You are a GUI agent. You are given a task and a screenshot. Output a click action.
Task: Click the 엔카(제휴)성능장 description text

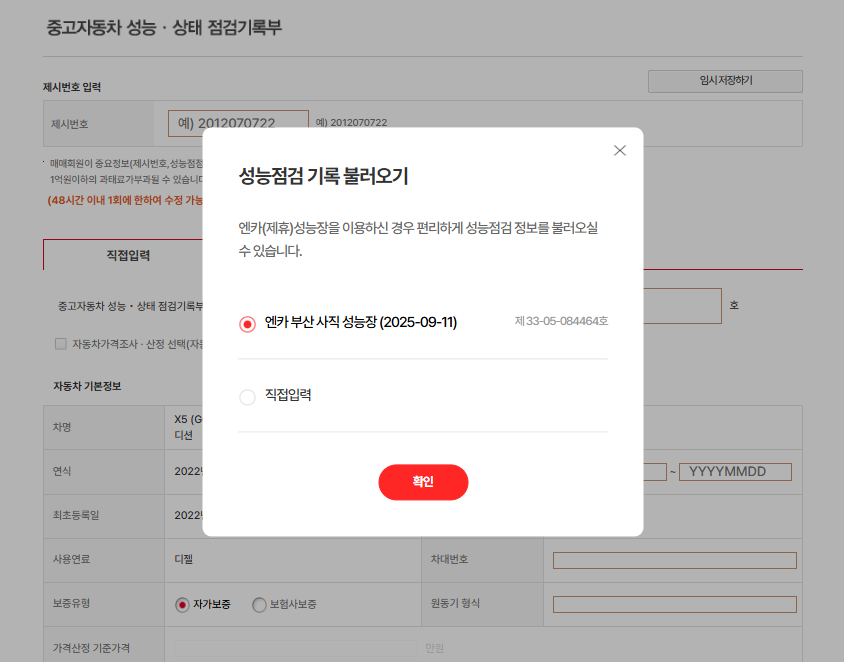418,240
